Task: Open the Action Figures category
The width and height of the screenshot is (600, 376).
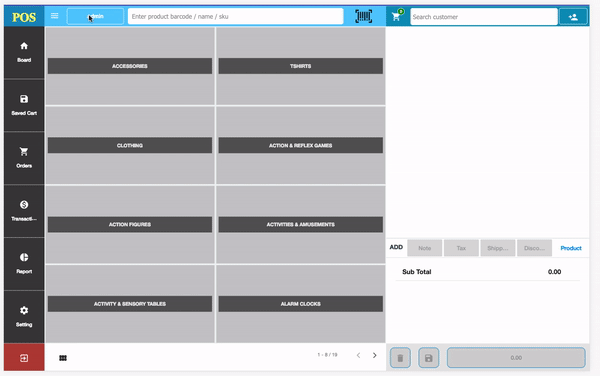Action: [x=130, y=225]
